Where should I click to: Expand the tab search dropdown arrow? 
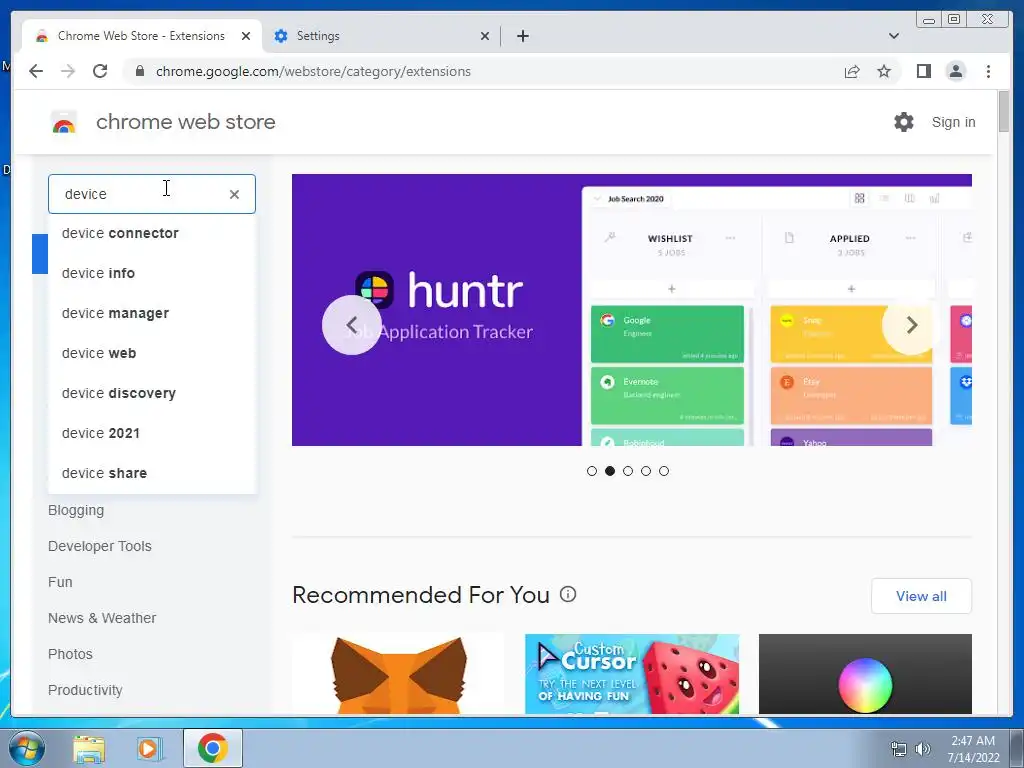point(893,36)
